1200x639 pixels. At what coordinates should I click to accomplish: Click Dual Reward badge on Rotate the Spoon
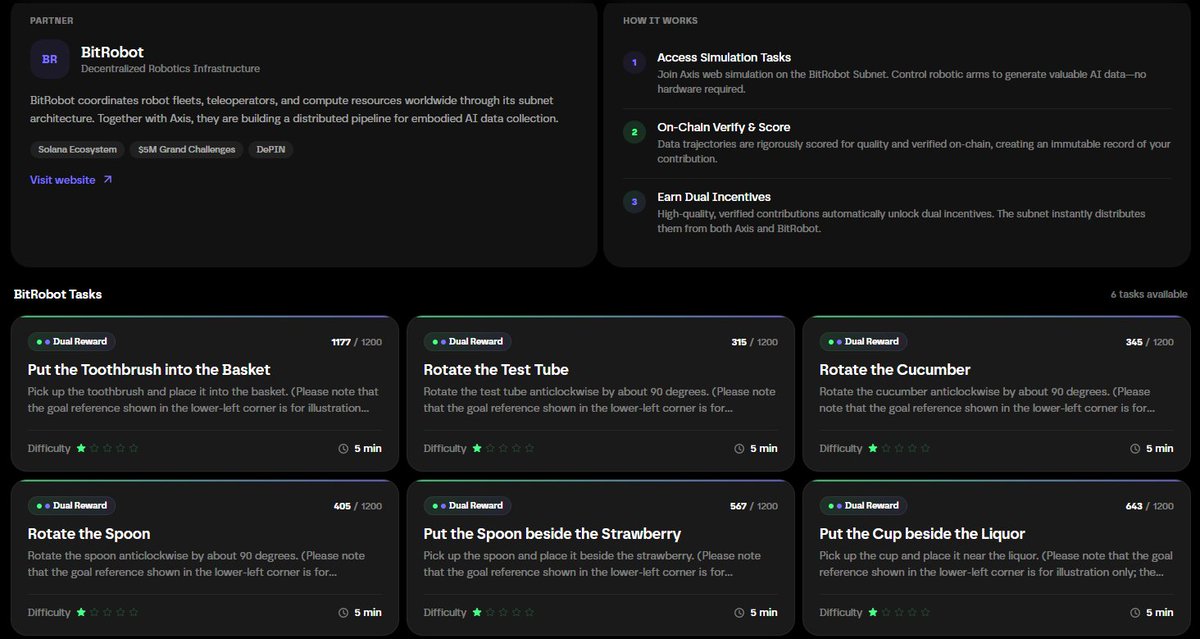click(72, 506)
